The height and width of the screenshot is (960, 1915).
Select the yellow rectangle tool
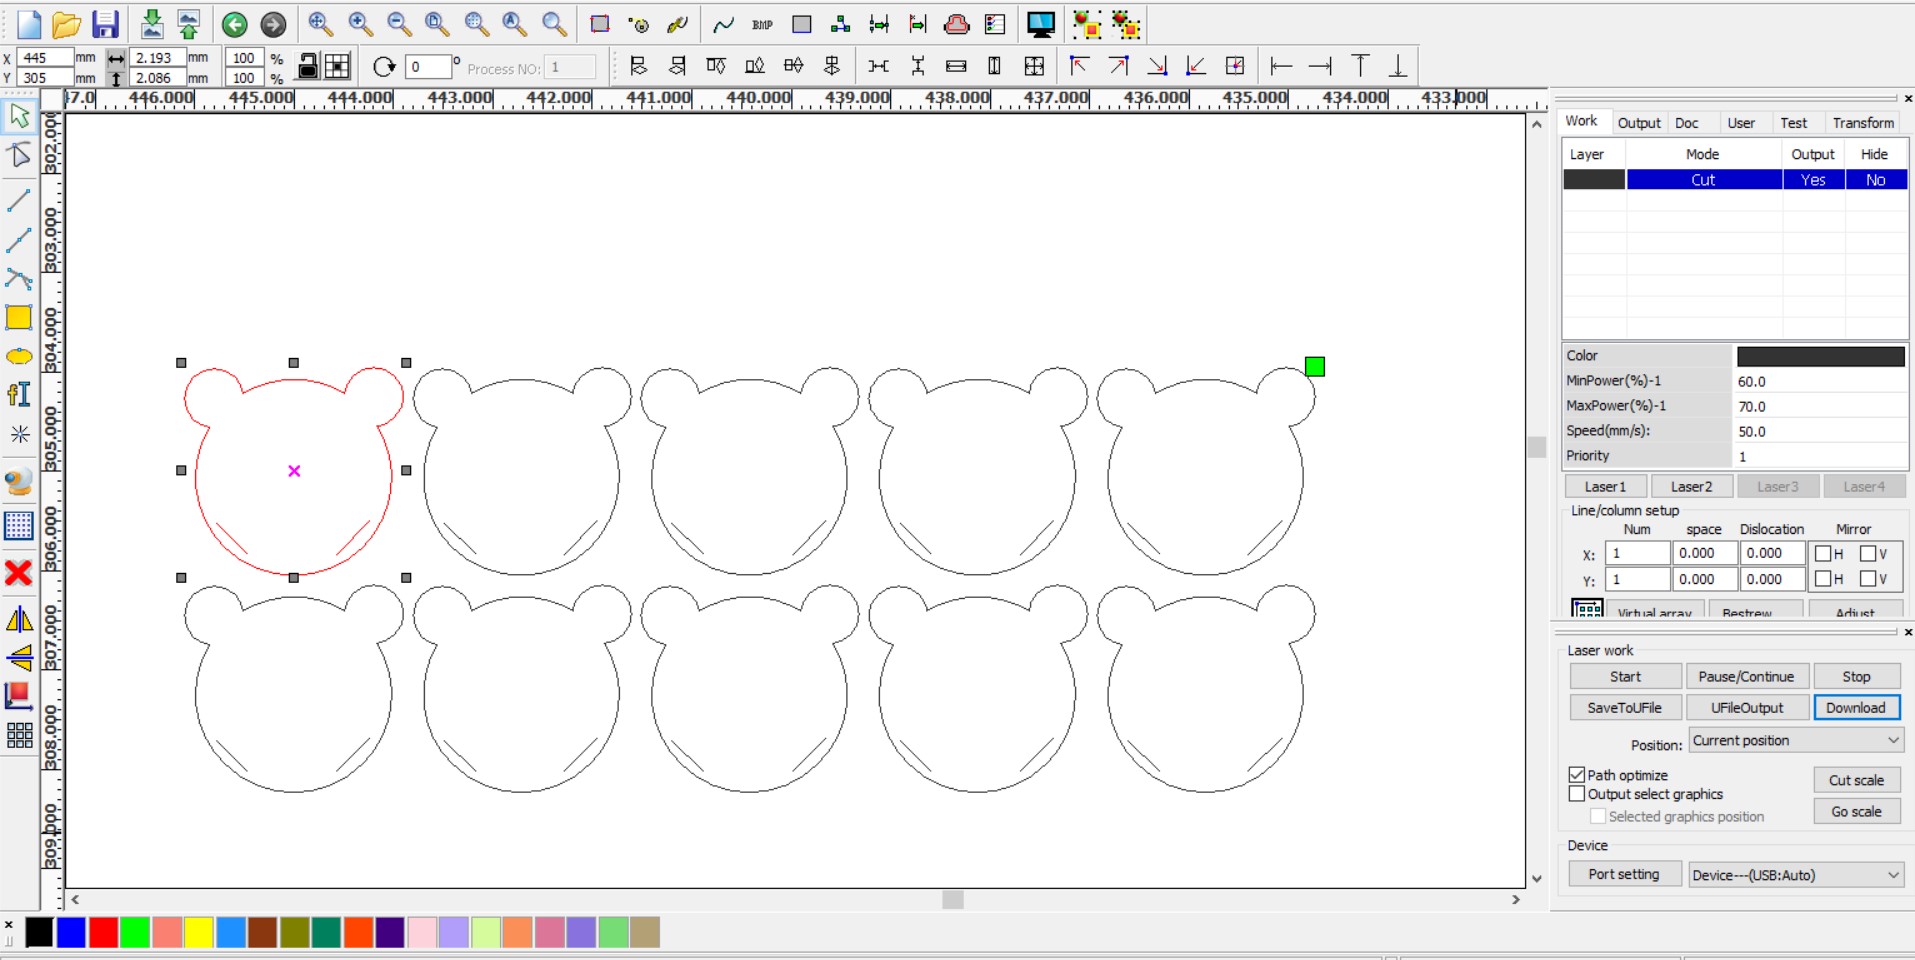[19, 318]
